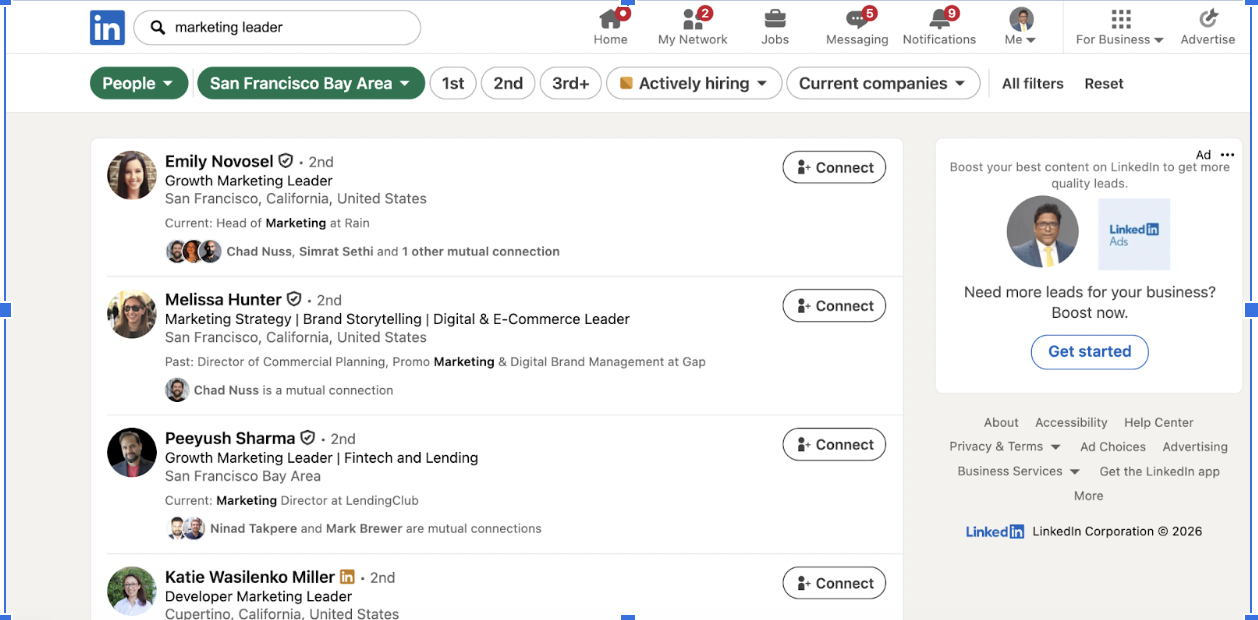Screen dimensions: 1258x620
Task: Open the Notifications bell icon
Action: (x=939, y=19)
